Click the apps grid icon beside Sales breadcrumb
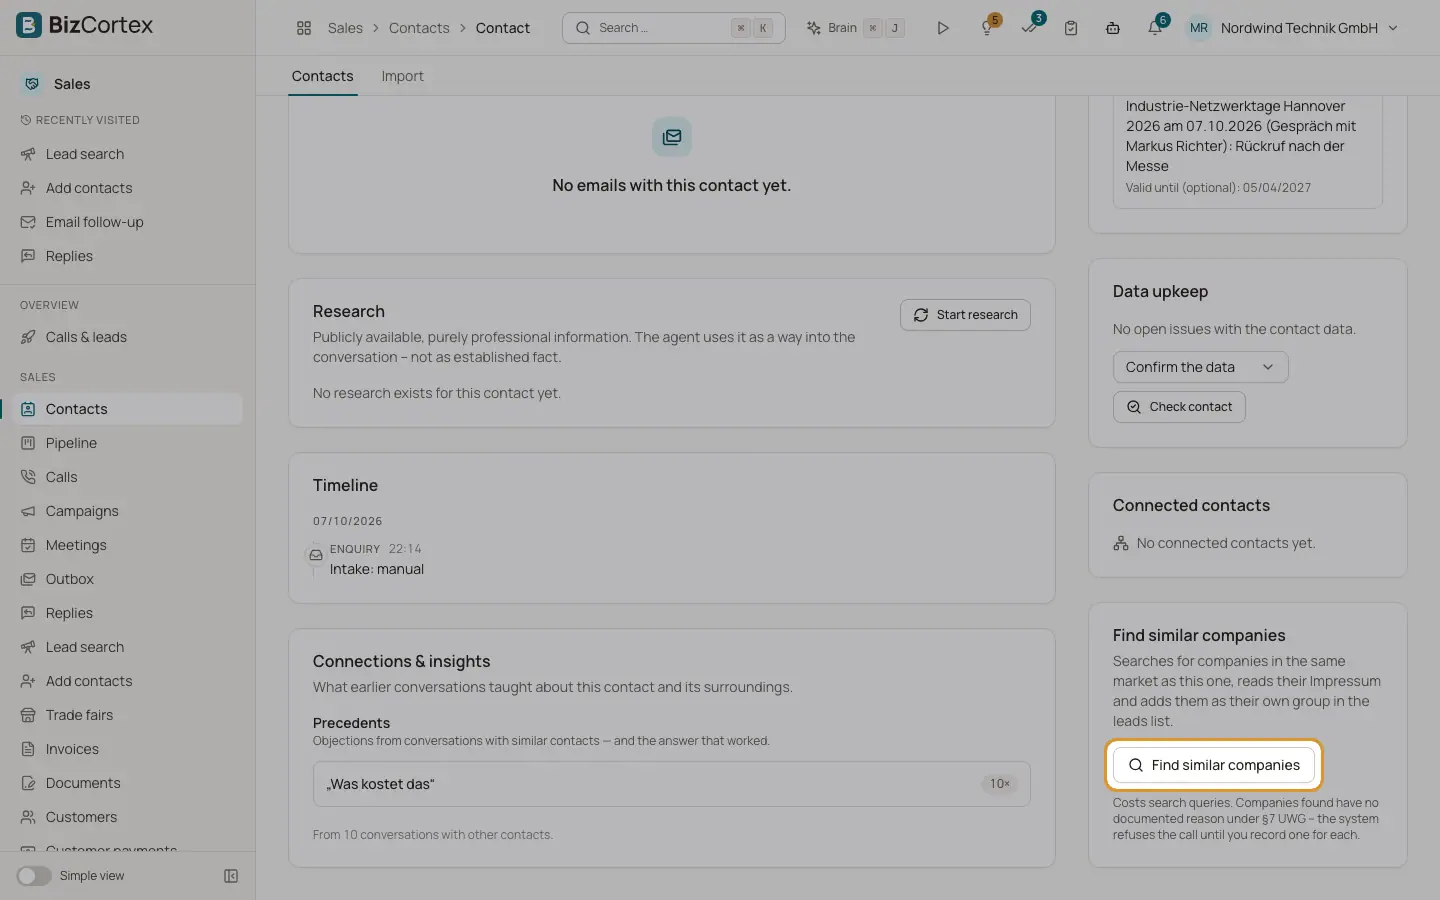Screen dimensions: 1440x900 tap(304, 28)
